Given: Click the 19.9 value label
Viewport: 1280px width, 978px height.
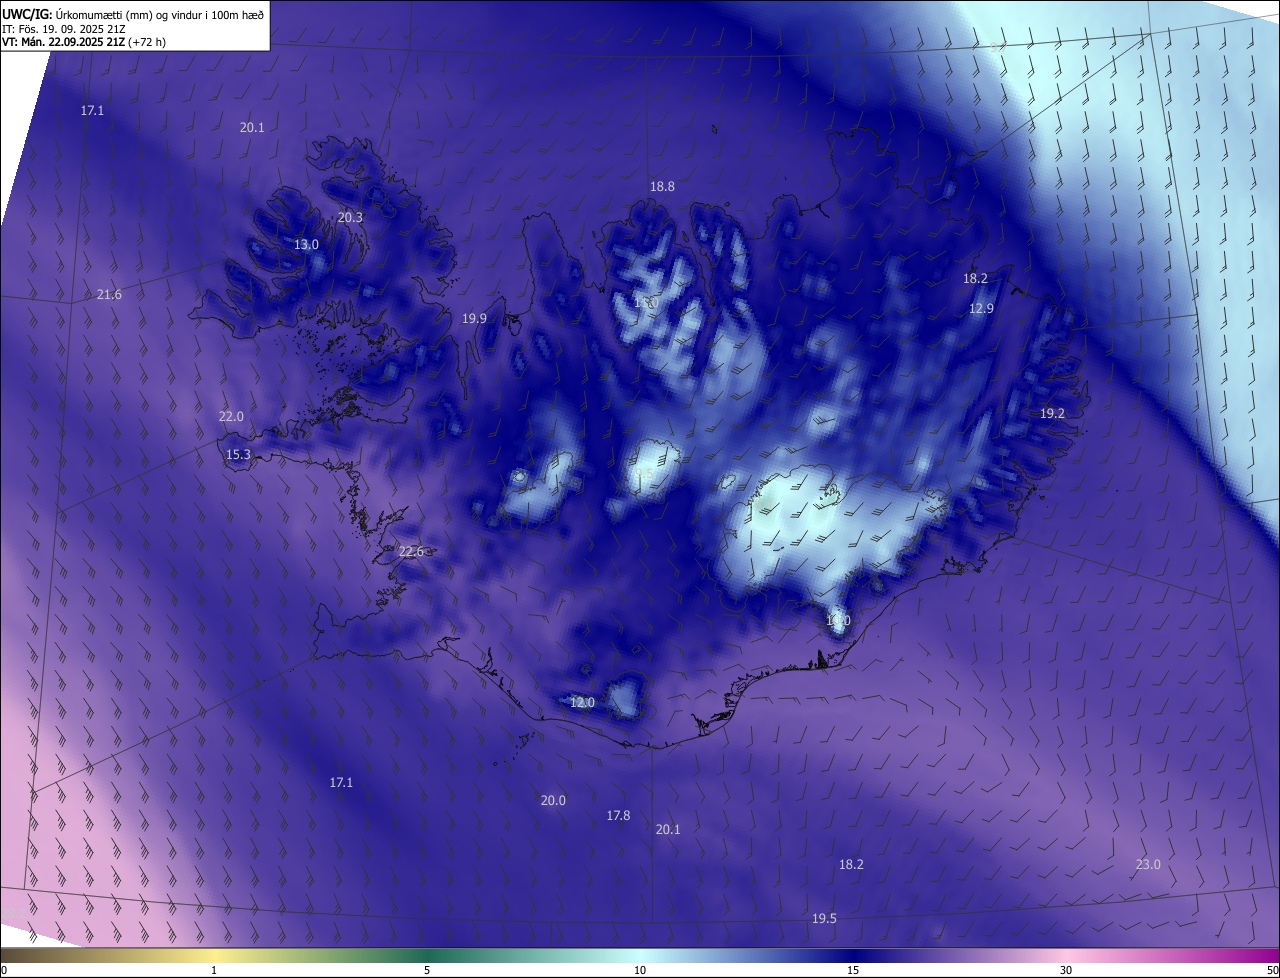Looking at the screenshot, I should (474, 318).
